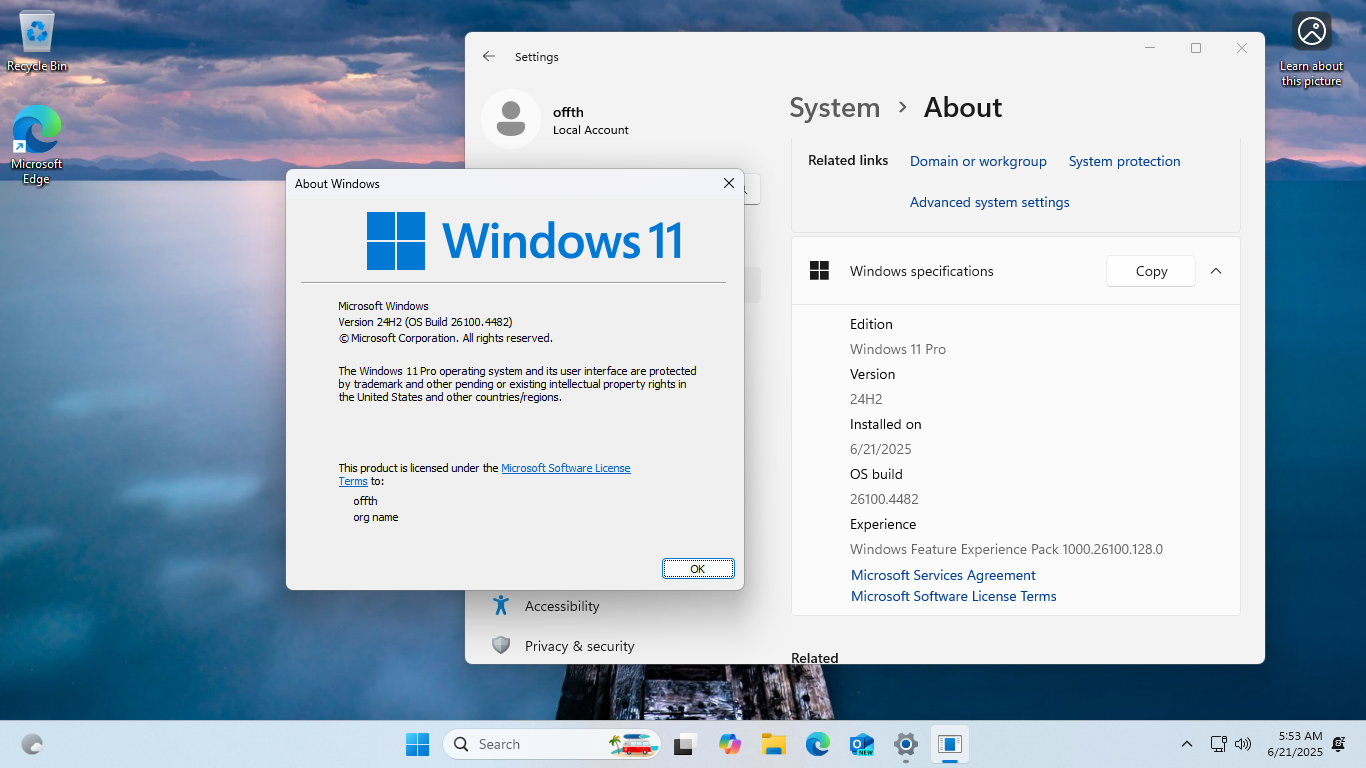Collapse the Windows specifications section

[1216, 271]
